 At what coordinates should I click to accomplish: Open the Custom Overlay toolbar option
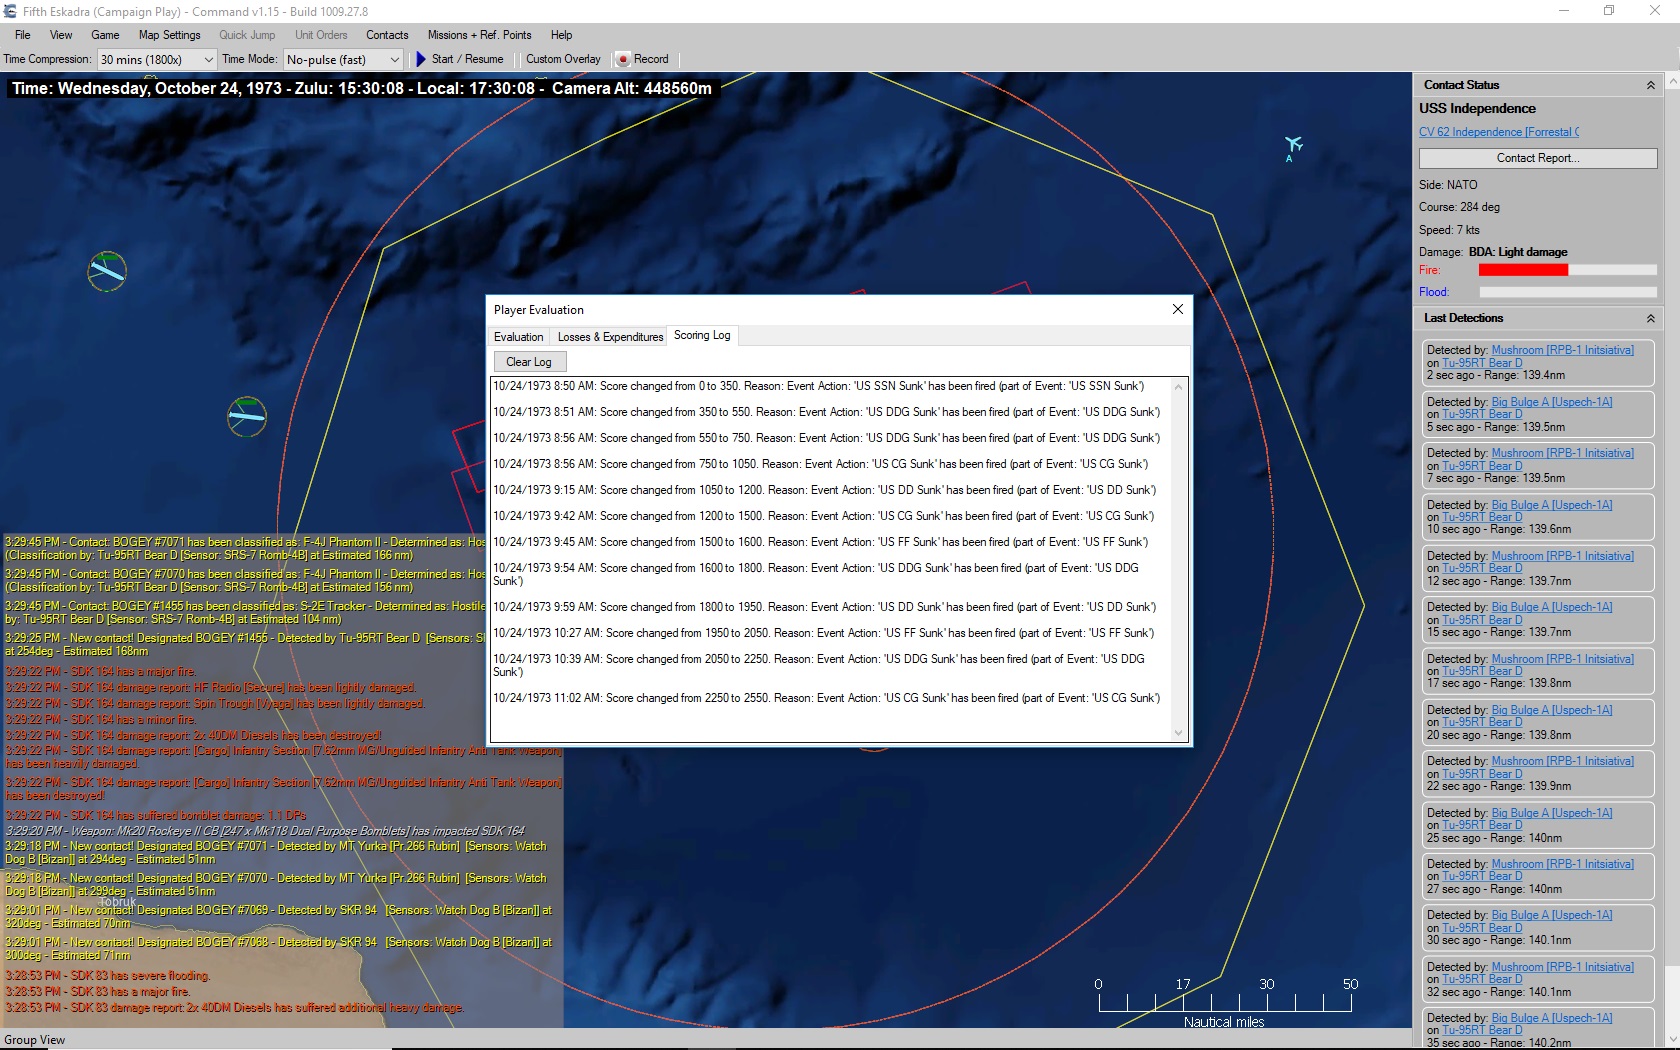click(563, 59)
